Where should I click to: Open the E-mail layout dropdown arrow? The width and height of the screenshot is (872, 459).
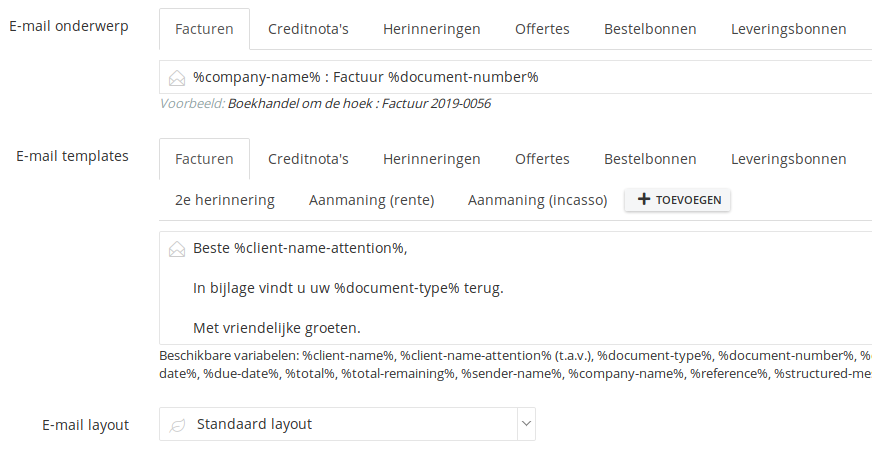(526, 424)
